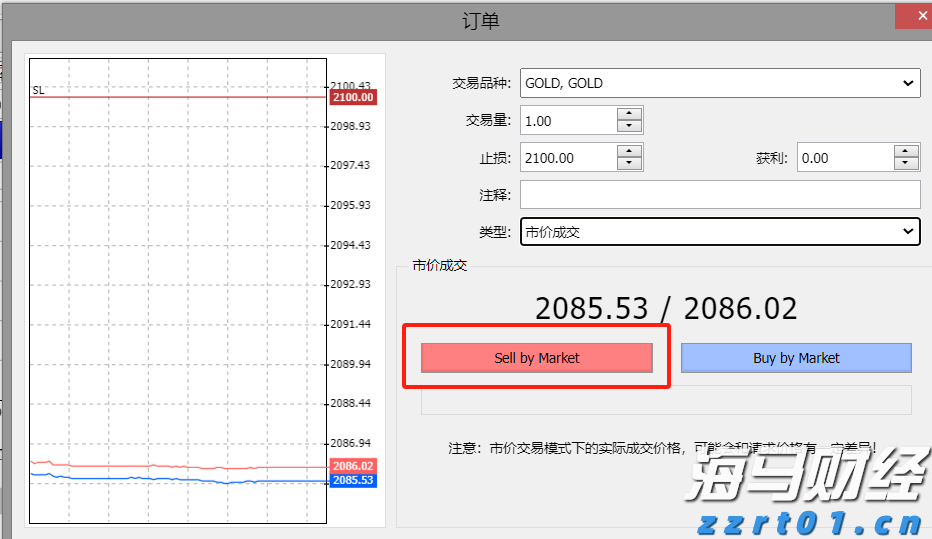
Task: Decrease 交易量 volume with down arrow
Action: (x=629, y=127)
